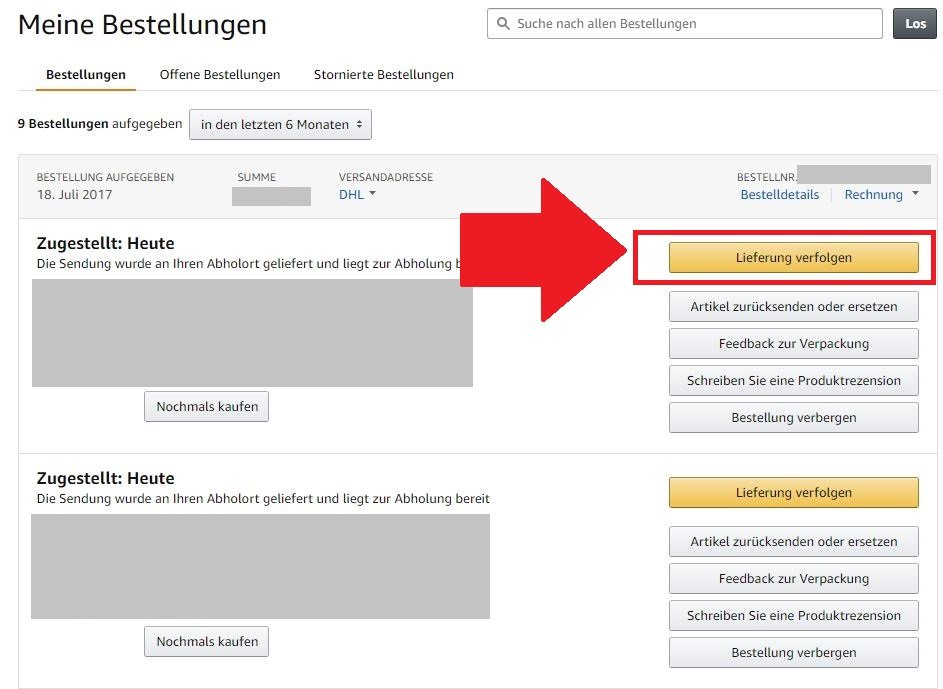This screenshot has width=943, height=689.
Task: Hide first order via Bestellung verbergen
Action: pos(793,418)
